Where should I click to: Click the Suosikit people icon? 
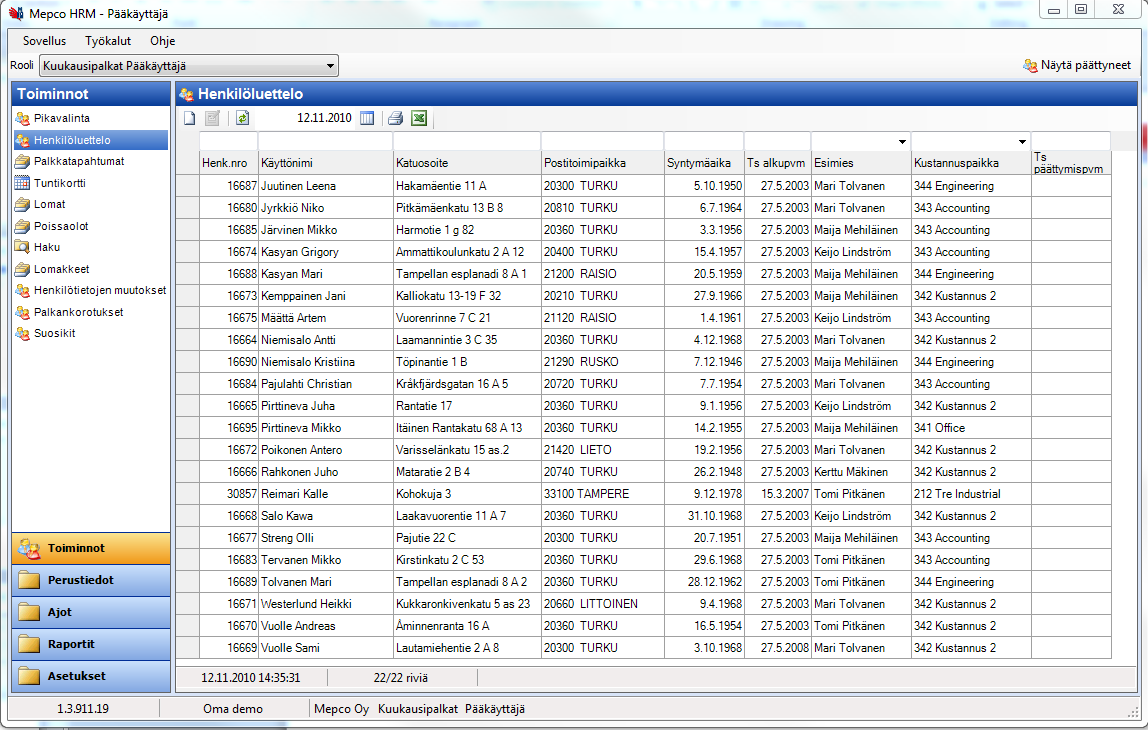[23, 333]
